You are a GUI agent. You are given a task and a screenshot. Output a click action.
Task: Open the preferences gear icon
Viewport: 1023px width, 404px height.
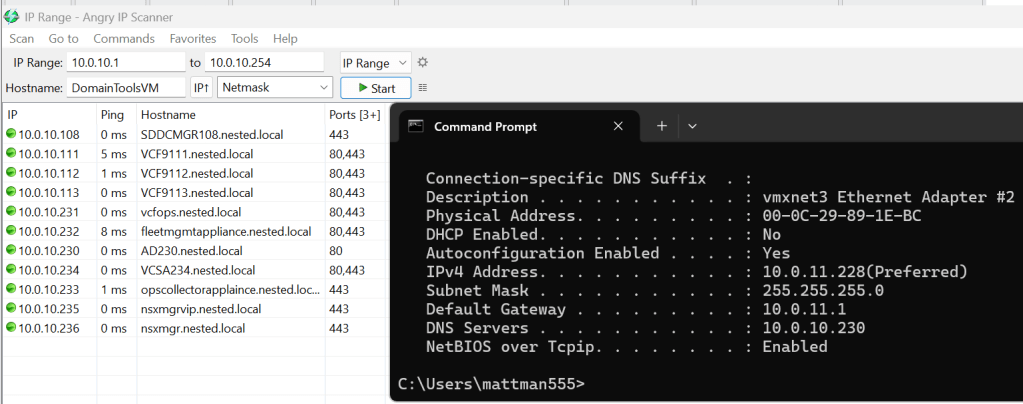coord(422,63)
